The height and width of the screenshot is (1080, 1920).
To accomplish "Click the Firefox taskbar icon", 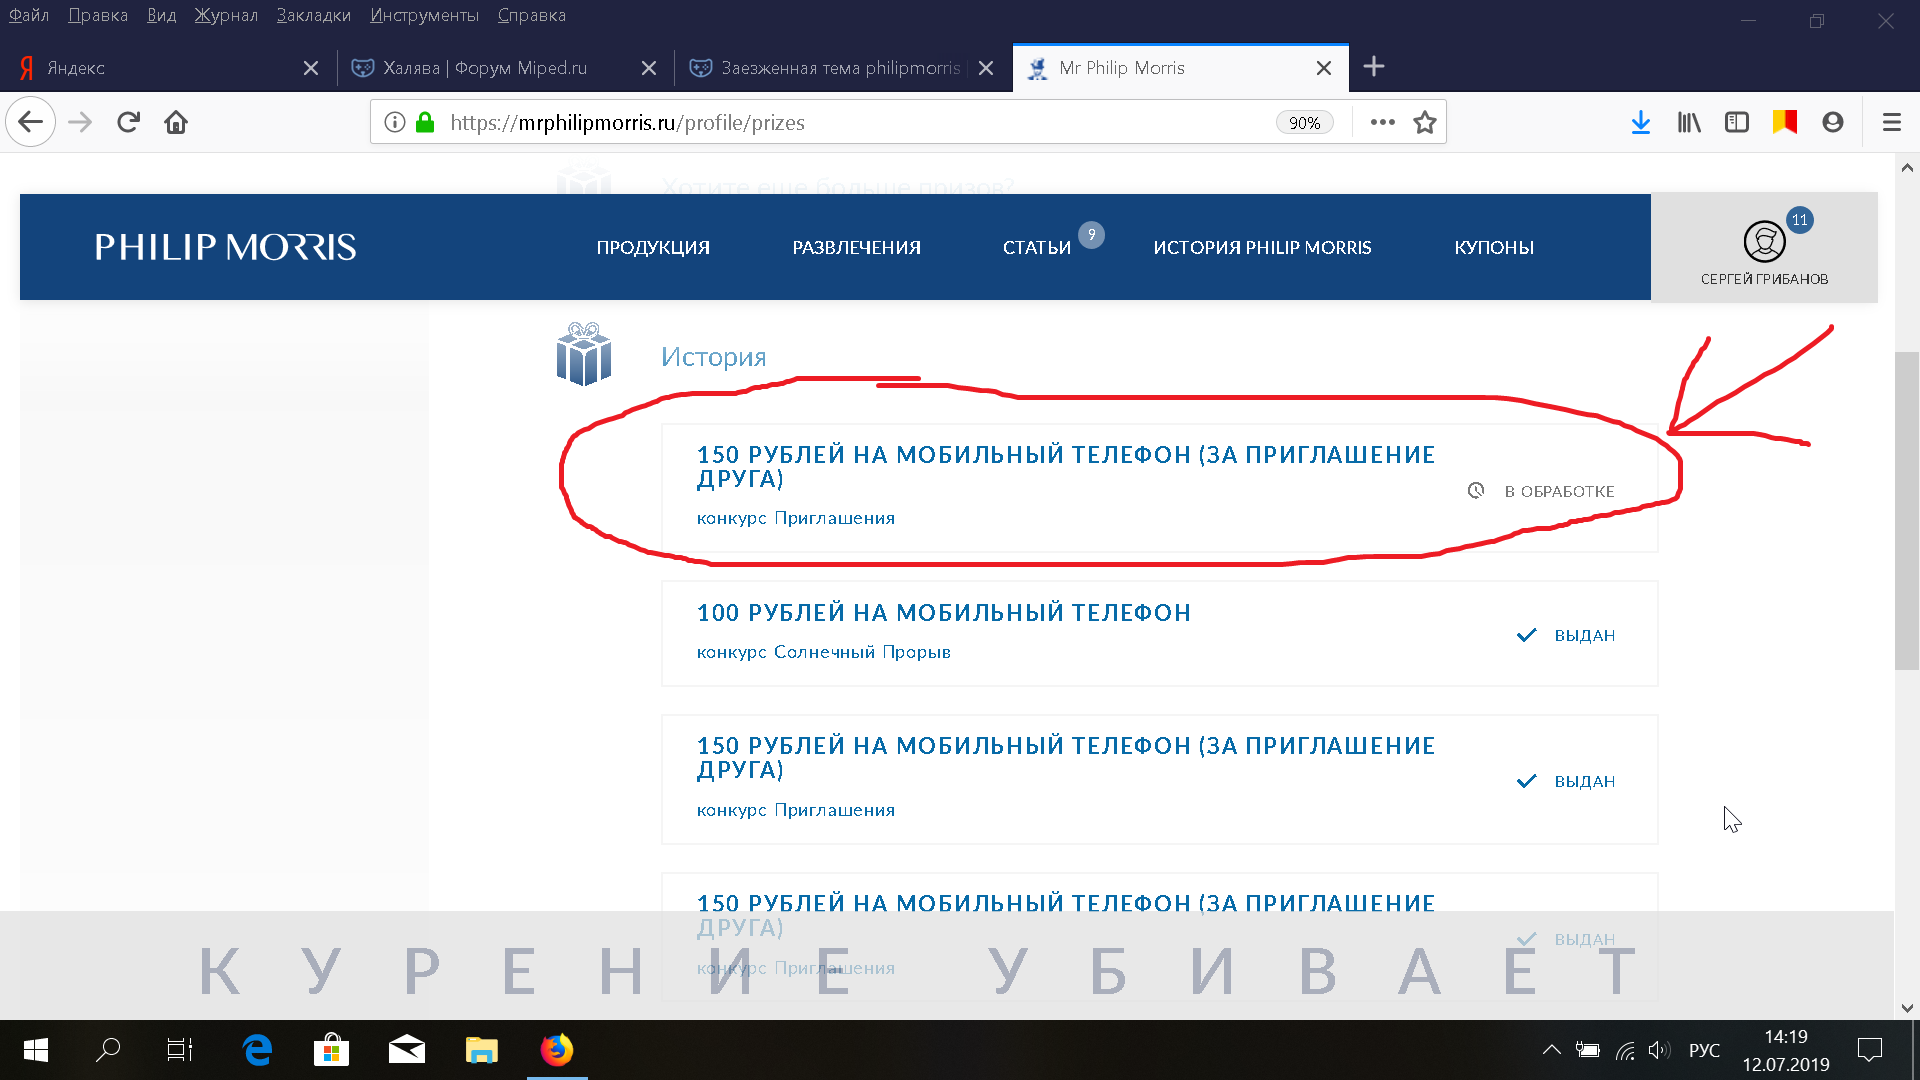I will point(557,1050).
